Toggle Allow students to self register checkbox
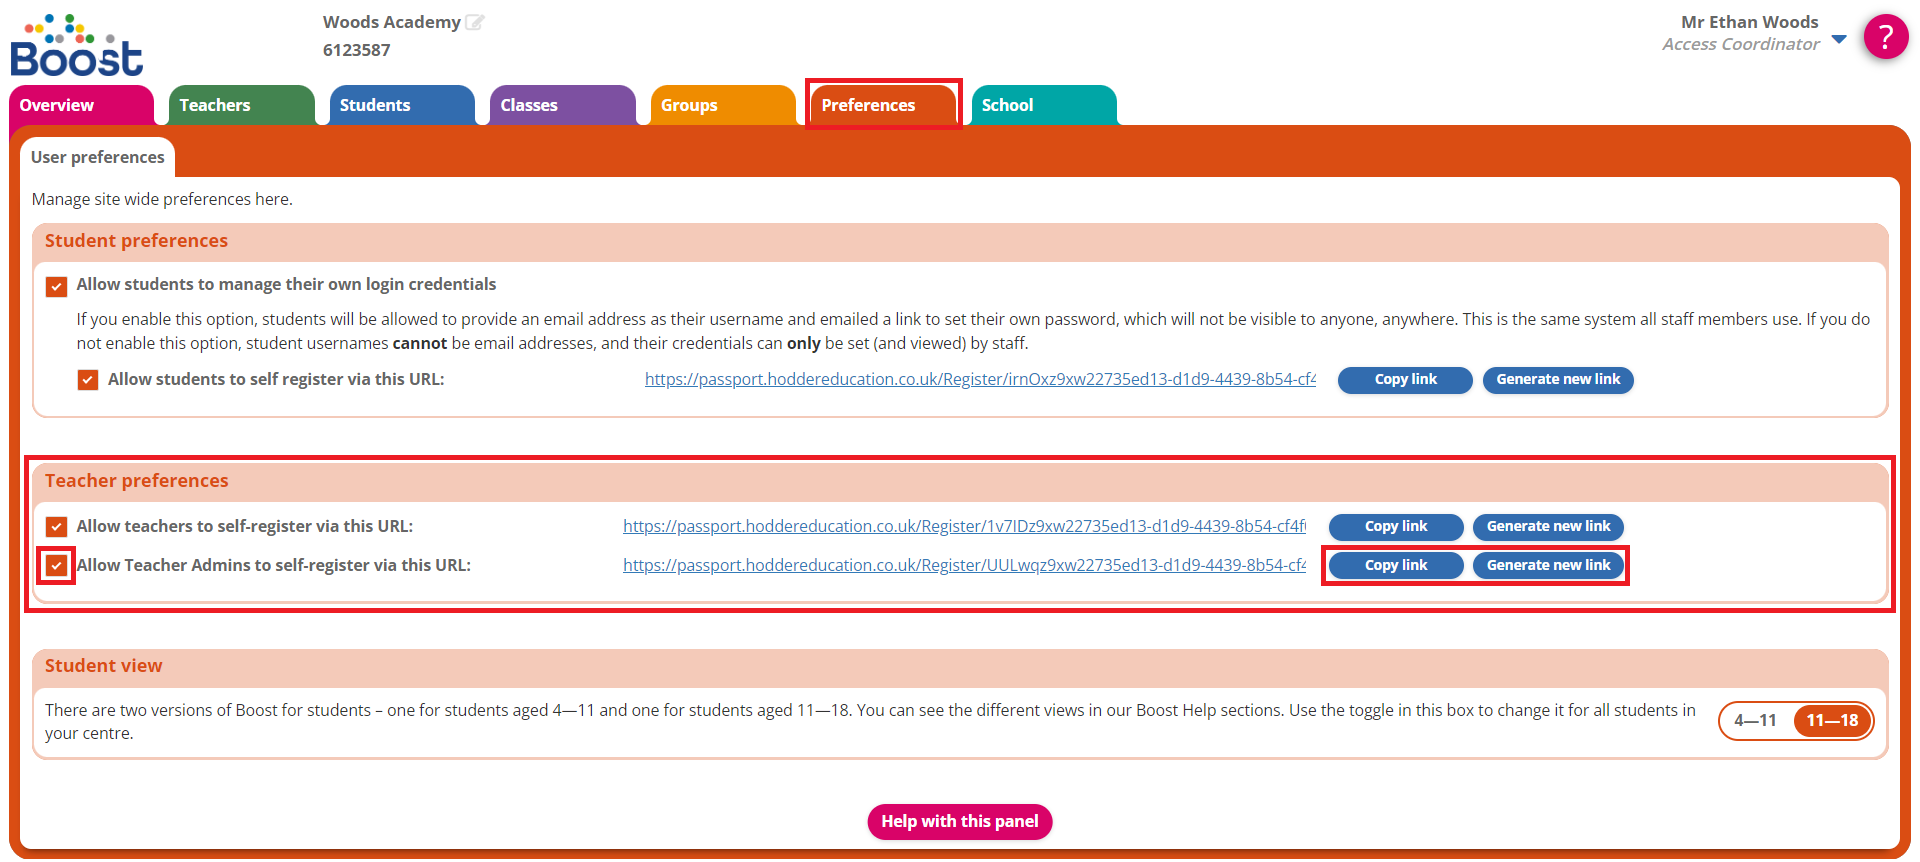Viewport: 1920px width, 862px height. tap(88, 380)
